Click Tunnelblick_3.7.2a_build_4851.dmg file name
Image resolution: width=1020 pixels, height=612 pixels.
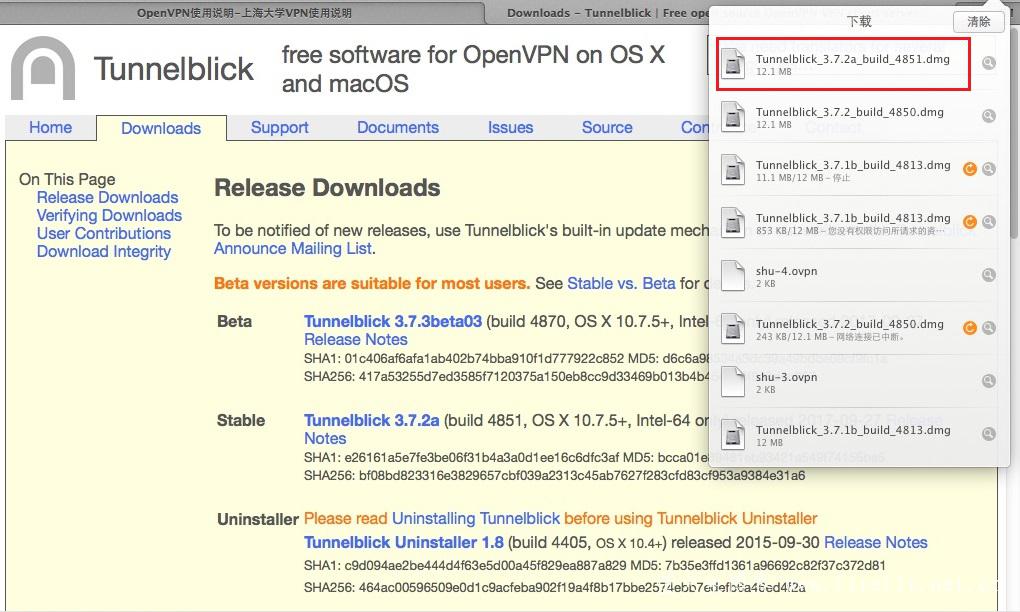pos(853,59)
